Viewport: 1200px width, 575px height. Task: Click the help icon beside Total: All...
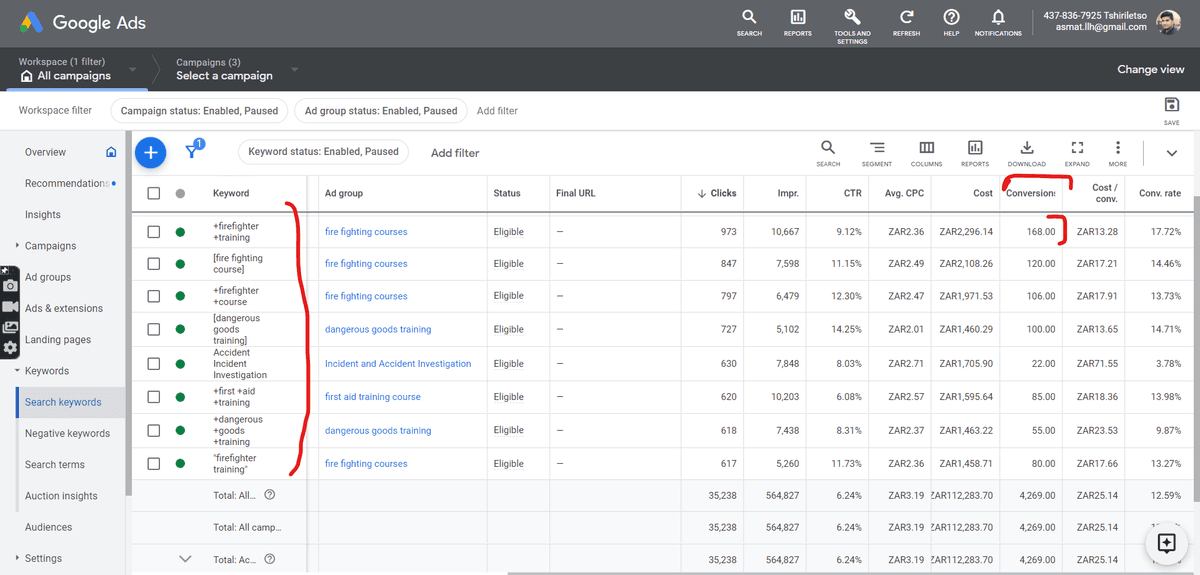(x=270, y=495)
